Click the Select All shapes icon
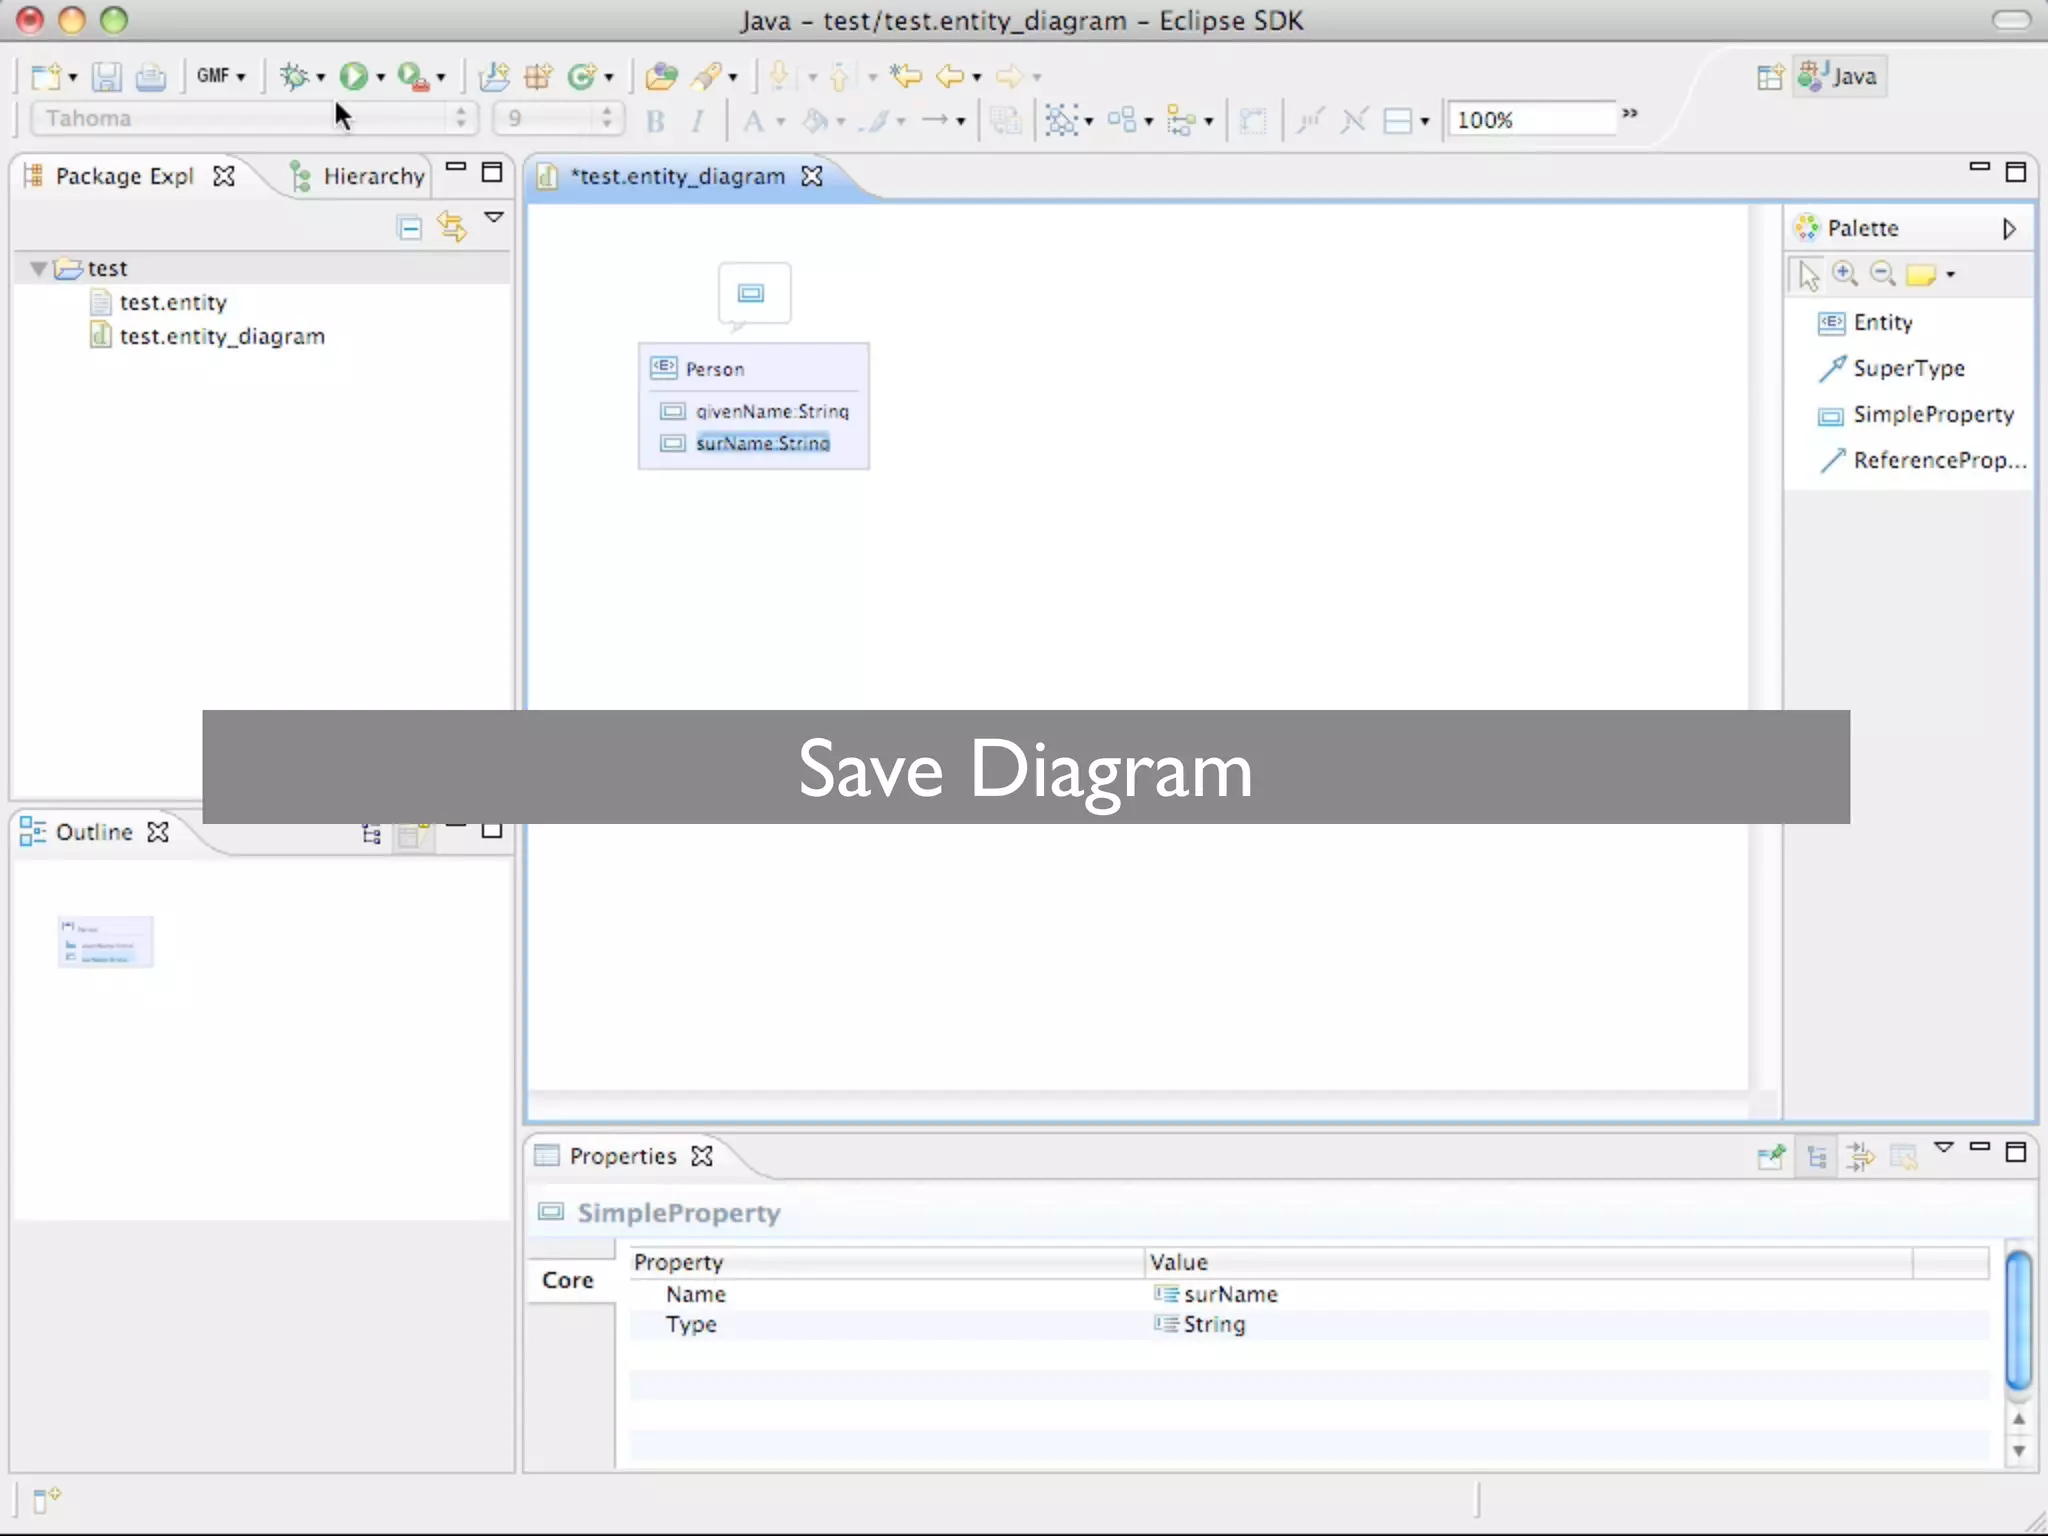This screenshot has width=2048, height=1536. (x=1062, y=121)
